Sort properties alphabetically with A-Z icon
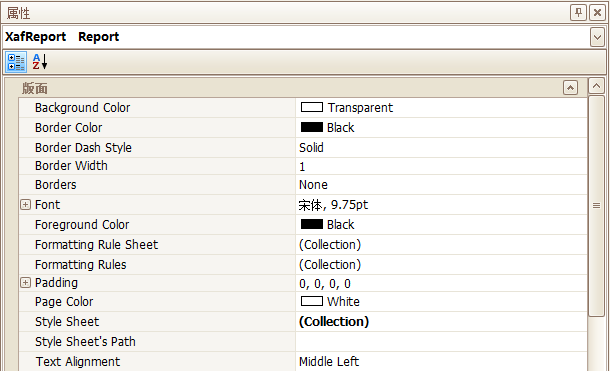The image size is (610, 371). (40, 62)
